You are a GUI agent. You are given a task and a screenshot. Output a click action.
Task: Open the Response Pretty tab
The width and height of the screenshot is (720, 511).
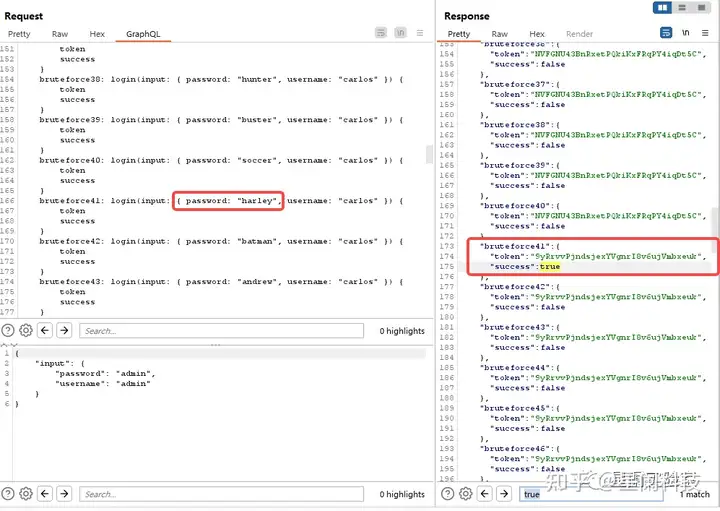point(459,34)
